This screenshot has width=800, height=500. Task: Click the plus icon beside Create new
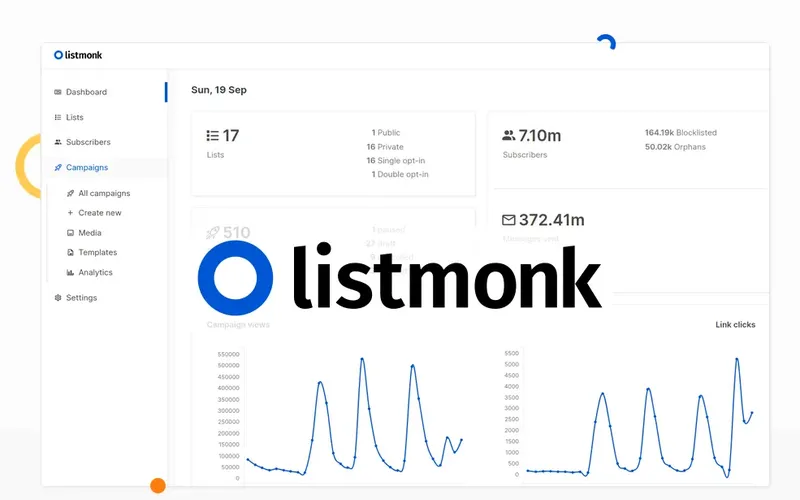tap(70, 213)
